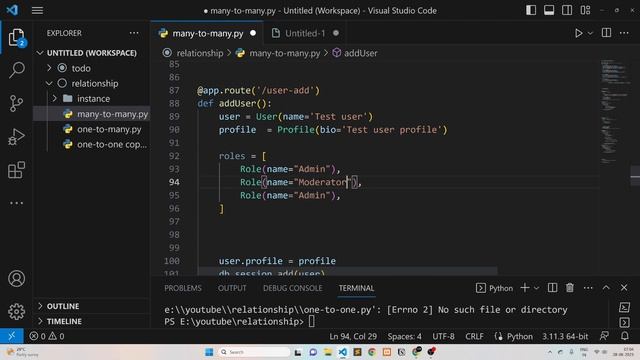Switch to Problems panel tab
640x360 pixels.
pos(183,288)
